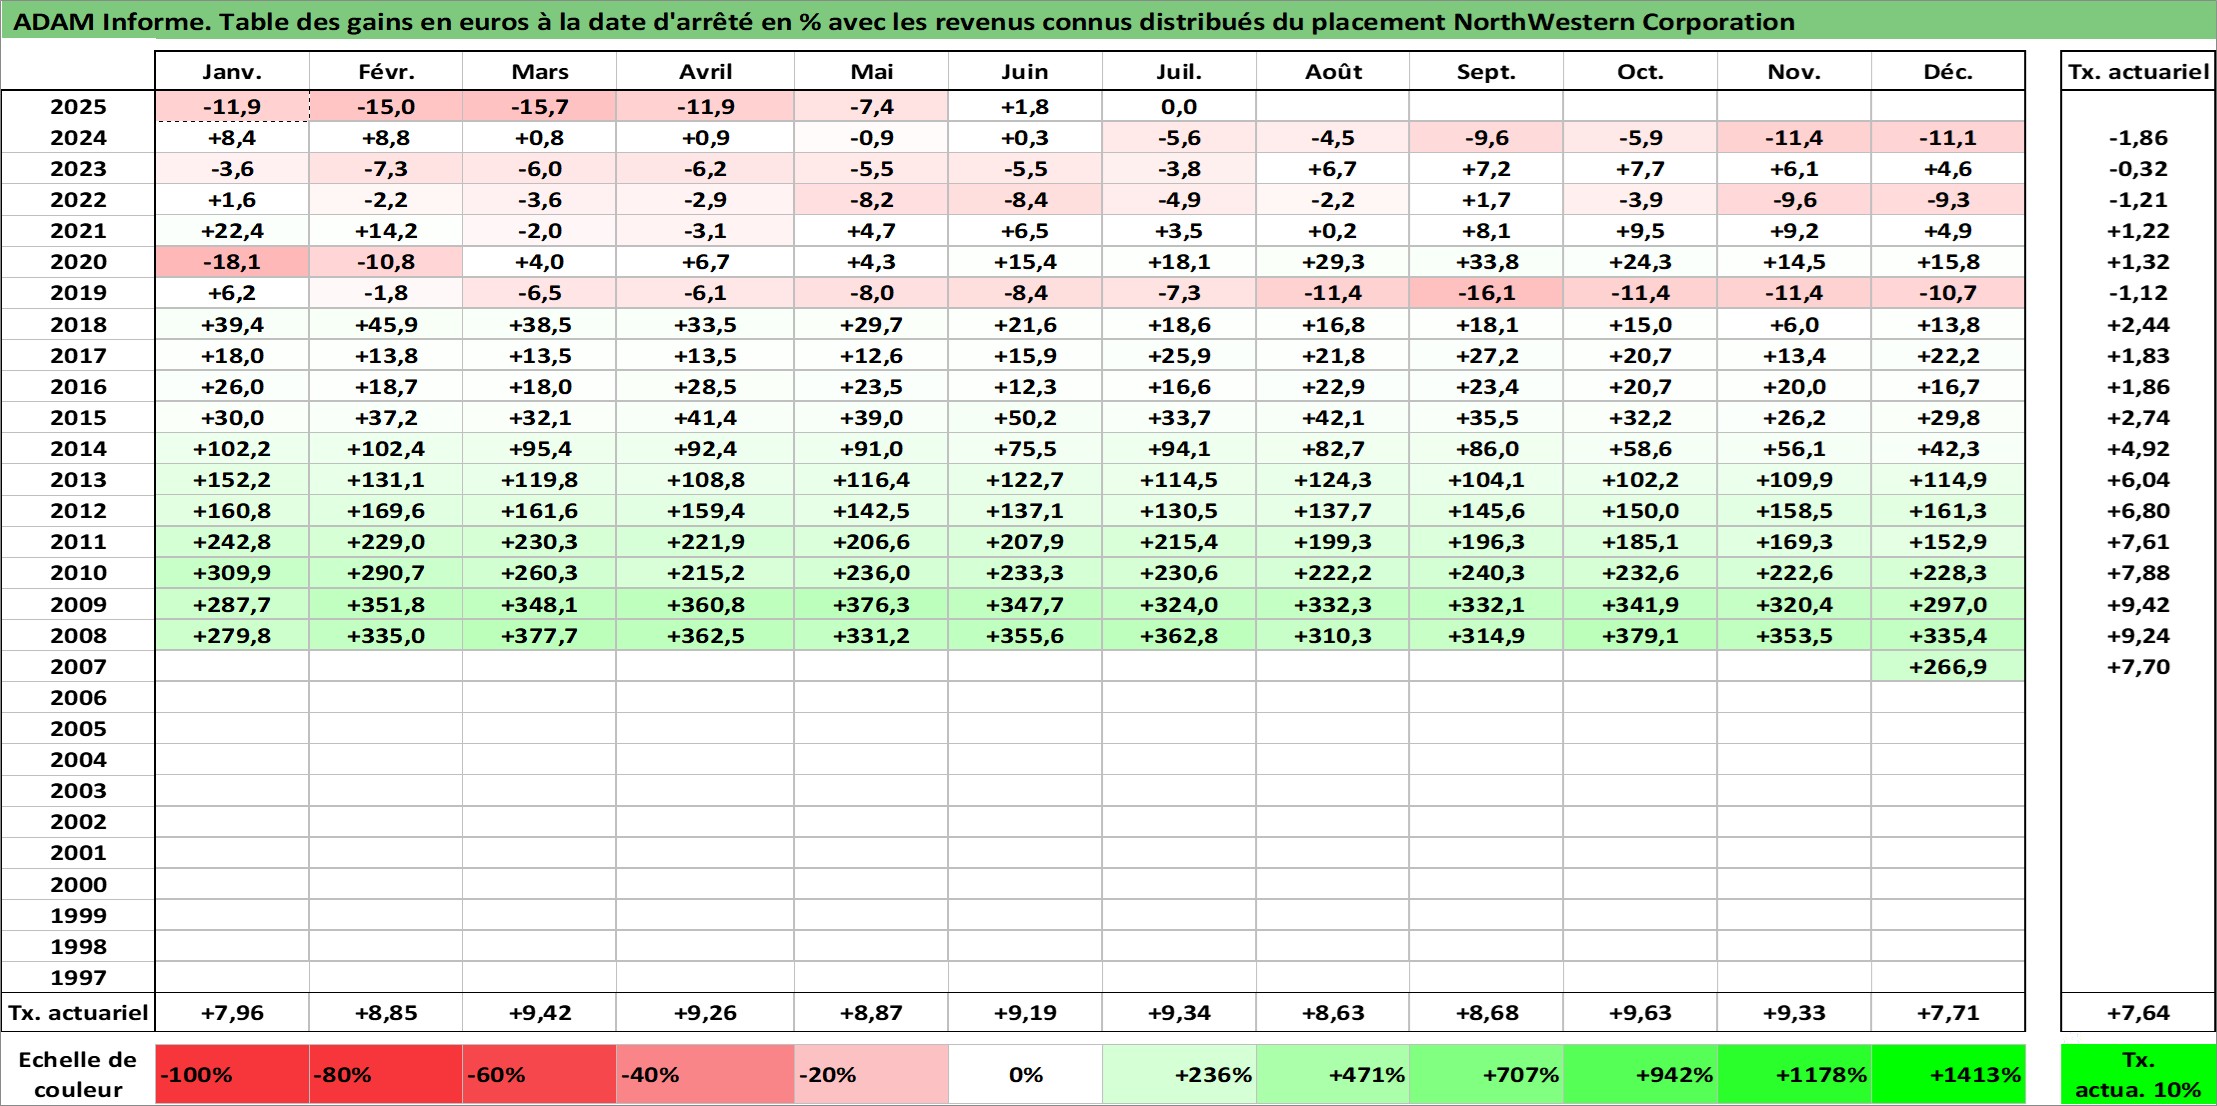This screenshot has height=1106, width=2217.
Task: Select the -11,1 cell in Déc. 2024
Action: tap(1948, 138)
